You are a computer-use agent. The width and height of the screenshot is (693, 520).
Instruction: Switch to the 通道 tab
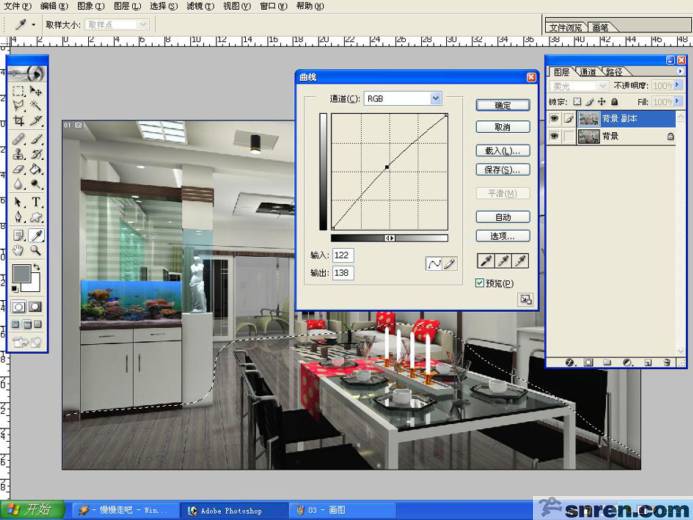[x=588, y=72]
